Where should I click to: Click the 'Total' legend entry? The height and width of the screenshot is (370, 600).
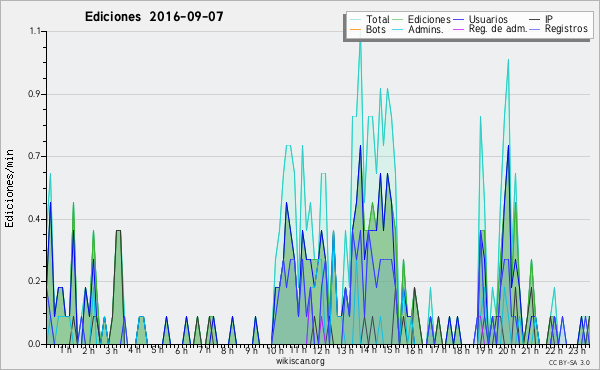pos(370,19)
